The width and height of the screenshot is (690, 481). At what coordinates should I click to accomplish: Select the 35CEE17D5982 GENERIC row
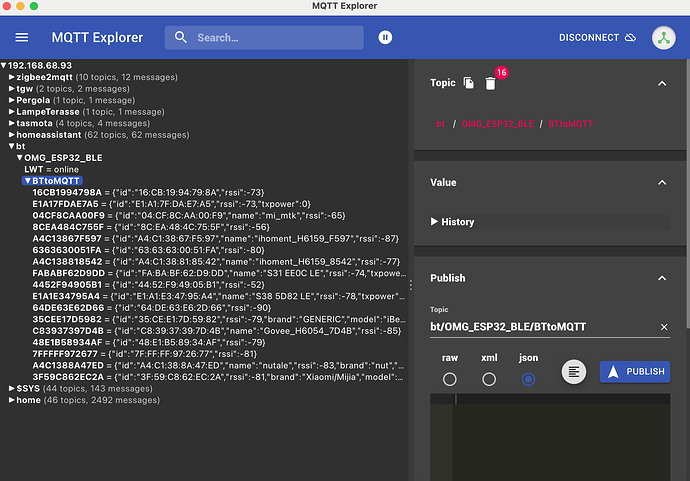[219, 319]
